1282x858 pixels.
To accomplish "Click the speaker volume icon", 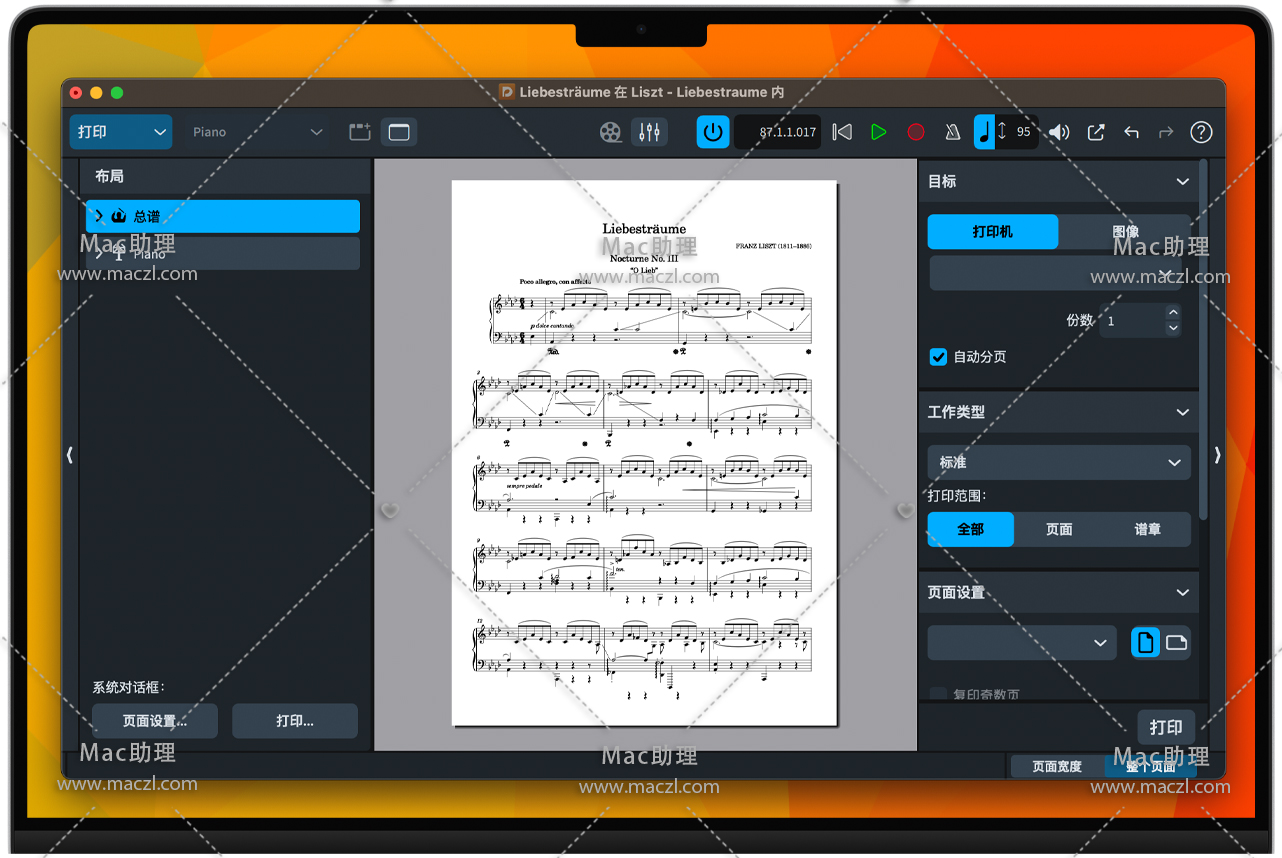I will pyautogui.click(x=1059, y=132).
